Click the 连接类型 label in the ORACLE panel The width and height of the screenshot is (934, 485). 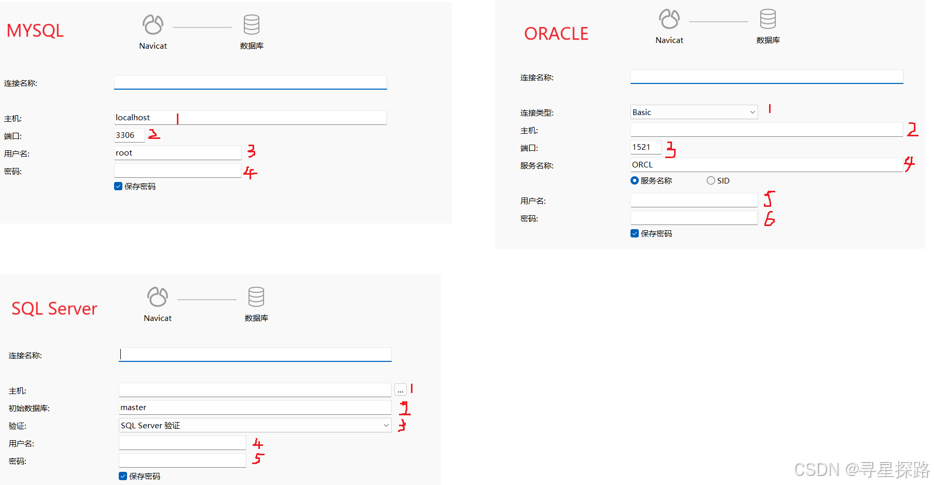click(537, 113)
